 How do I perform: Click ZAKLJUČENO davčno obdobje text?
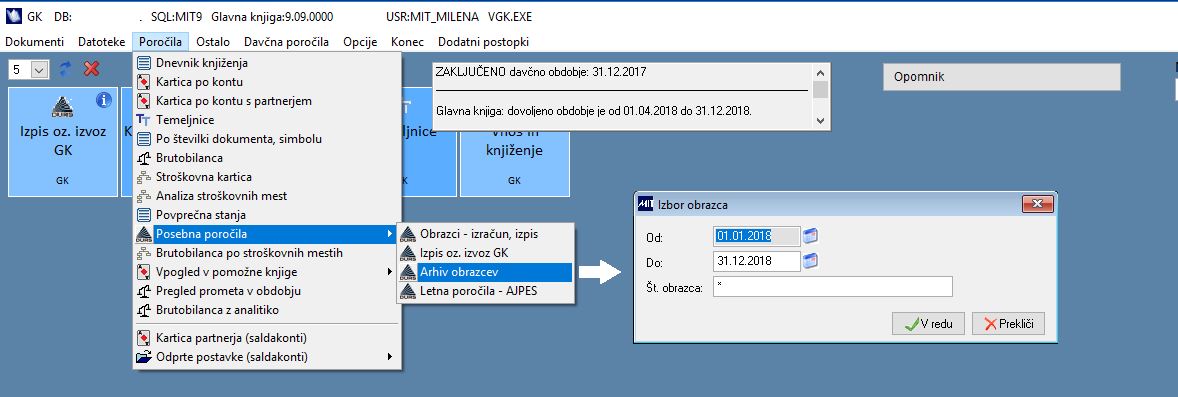540,72
